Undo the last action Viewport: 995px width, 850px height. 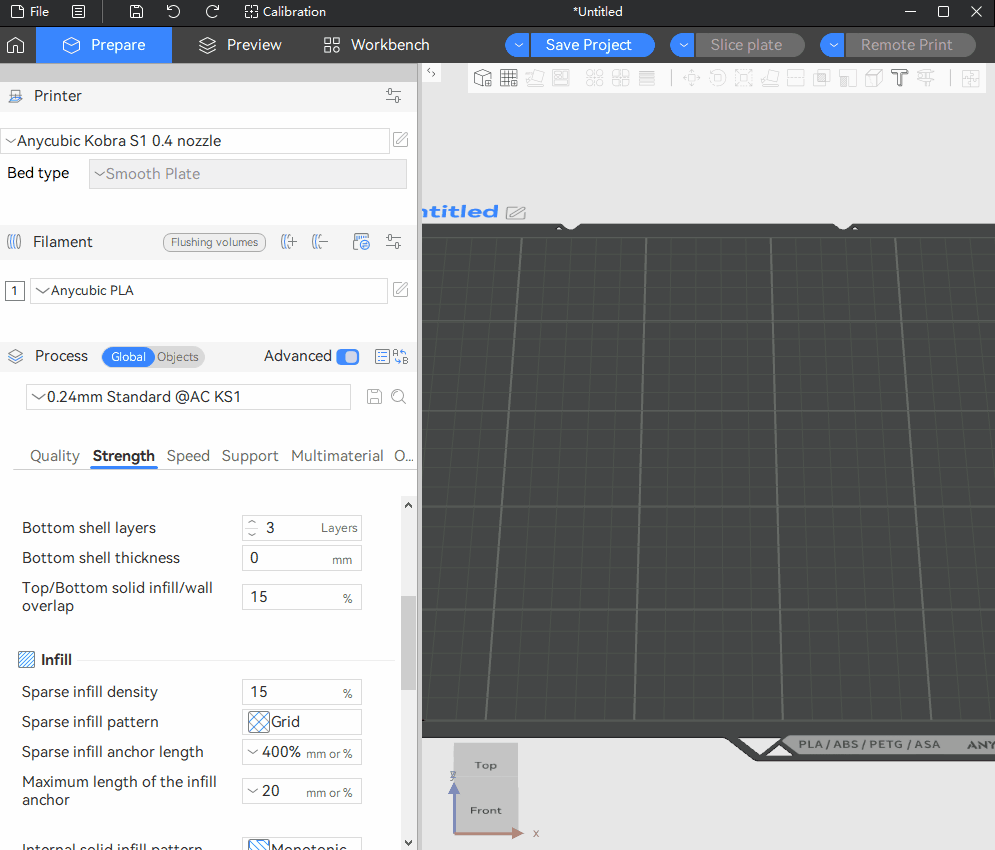pyautogui.click(x=173, y=11)
